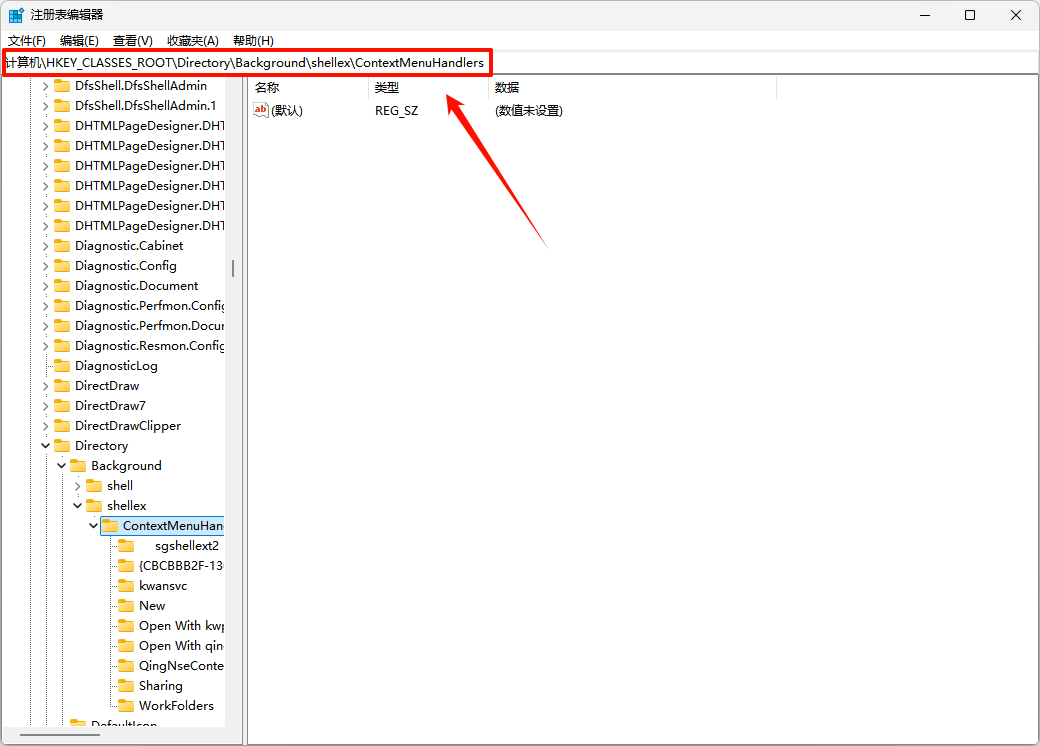Collapse the Directory tree node
Image resolution: width=1040 pixels, height=746 pixels.
pos(45,446)
